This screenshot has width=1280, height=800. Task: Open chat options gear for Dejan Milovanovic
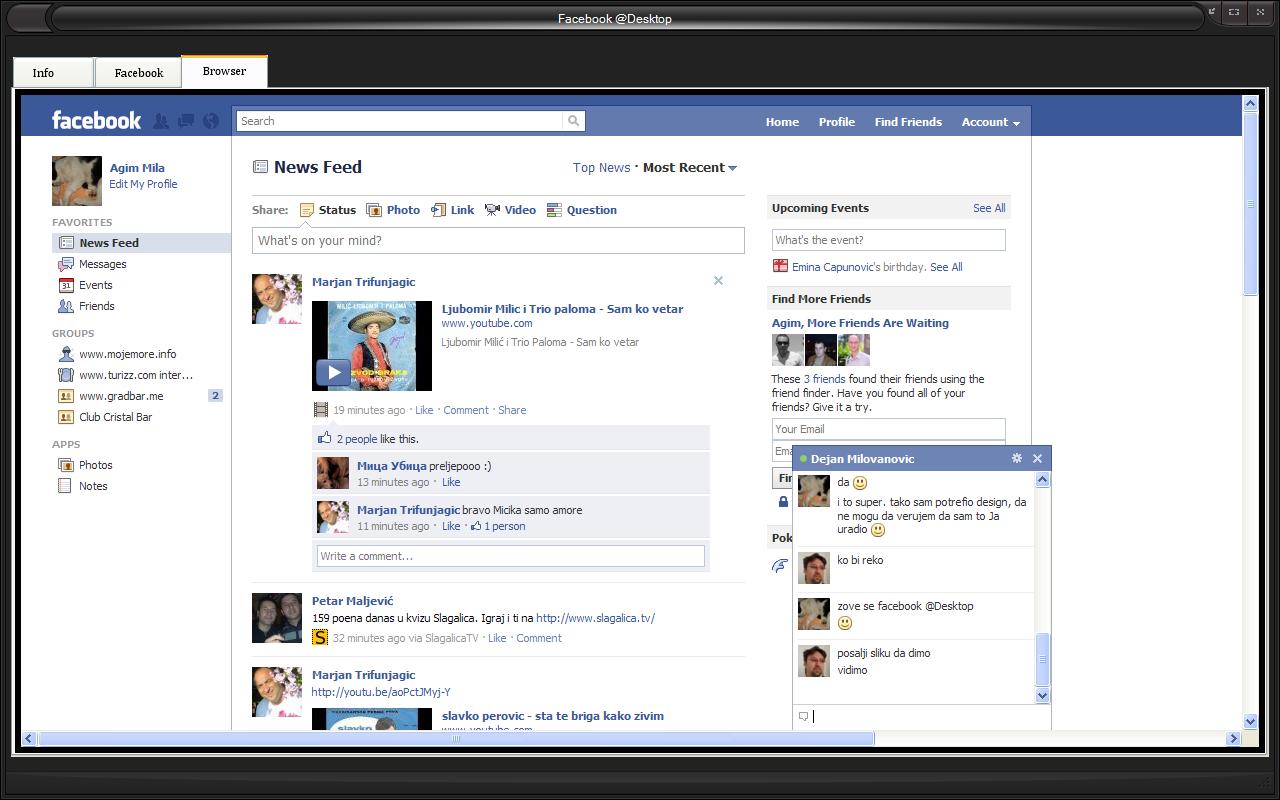coord(1016,458)
